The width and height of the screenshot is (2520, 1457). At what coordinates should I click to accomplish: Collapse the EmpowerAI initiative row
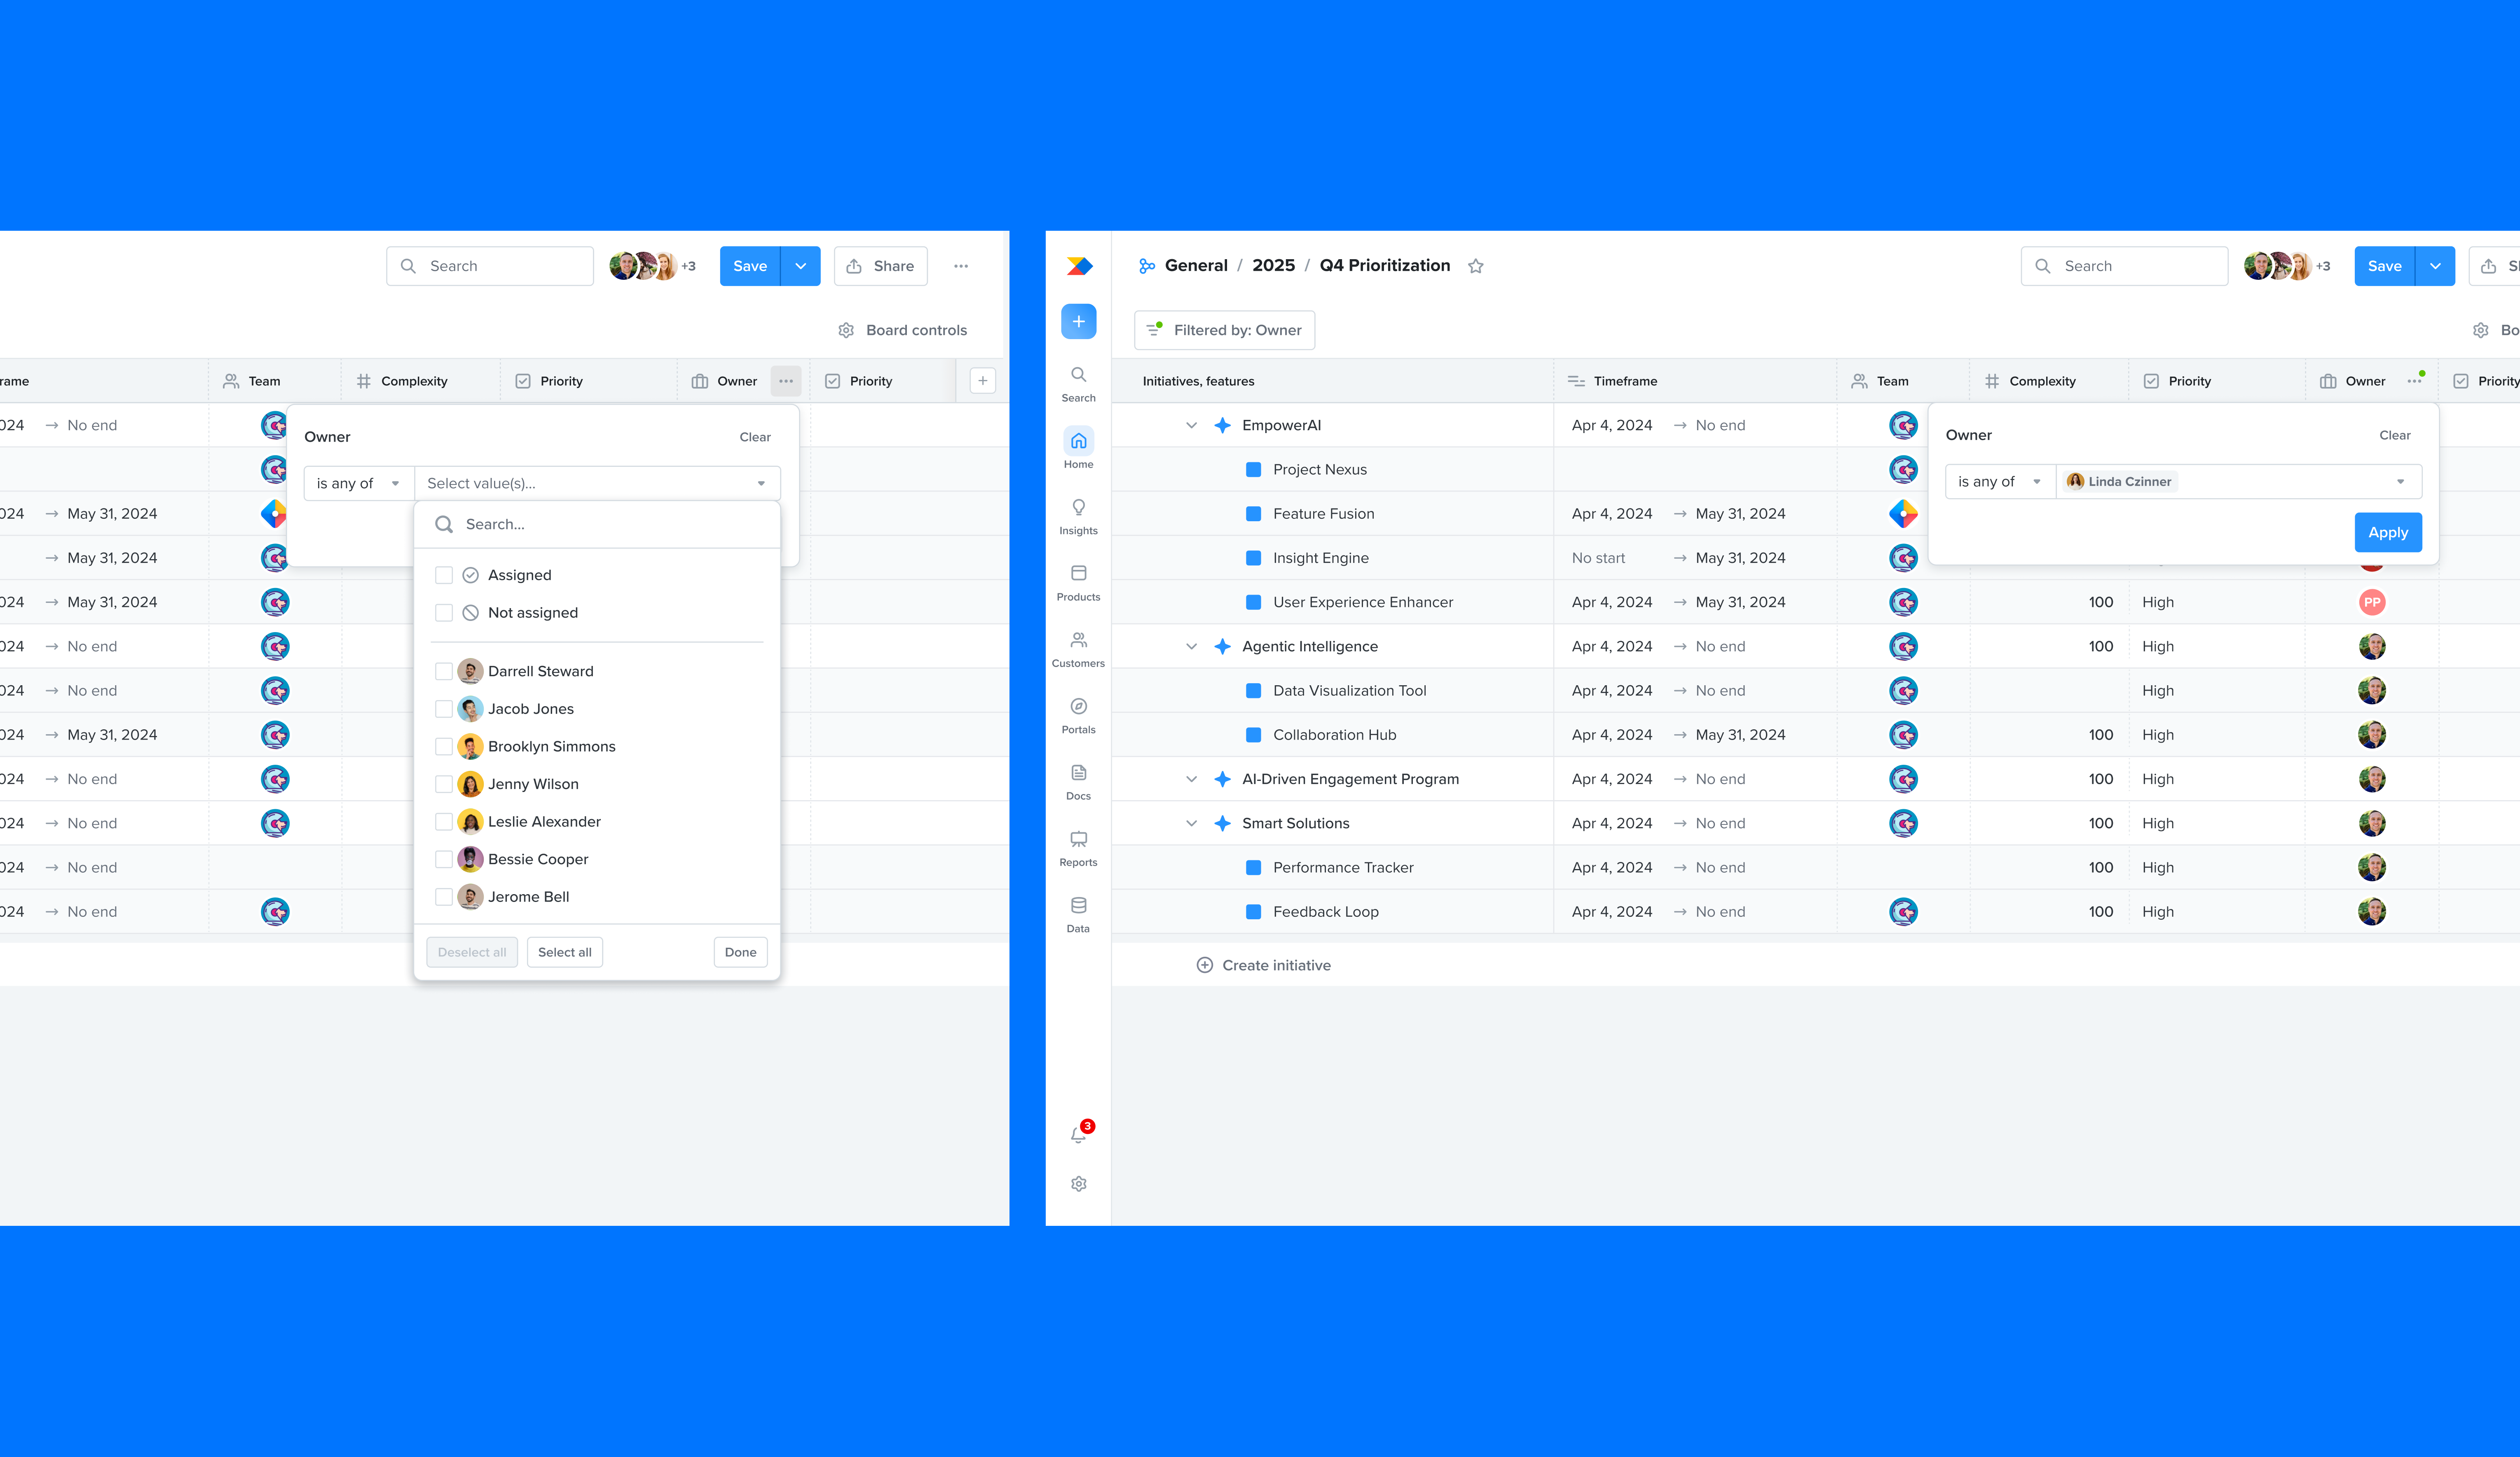1191,425
